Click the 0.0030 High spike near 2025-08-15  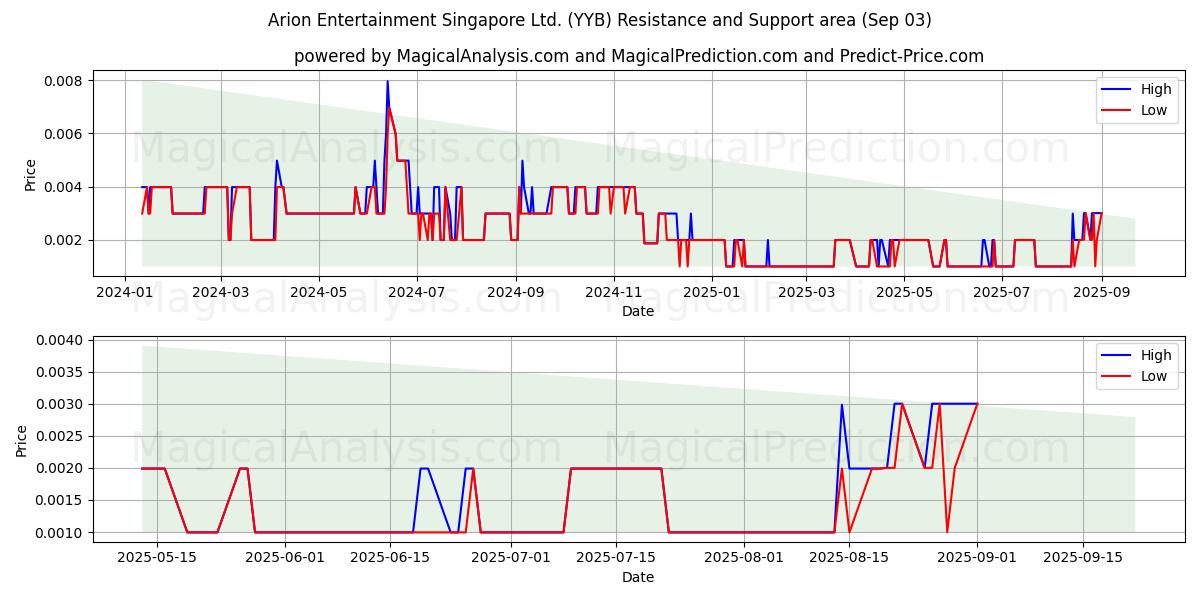pyautogui.click(x=842, y=404)
